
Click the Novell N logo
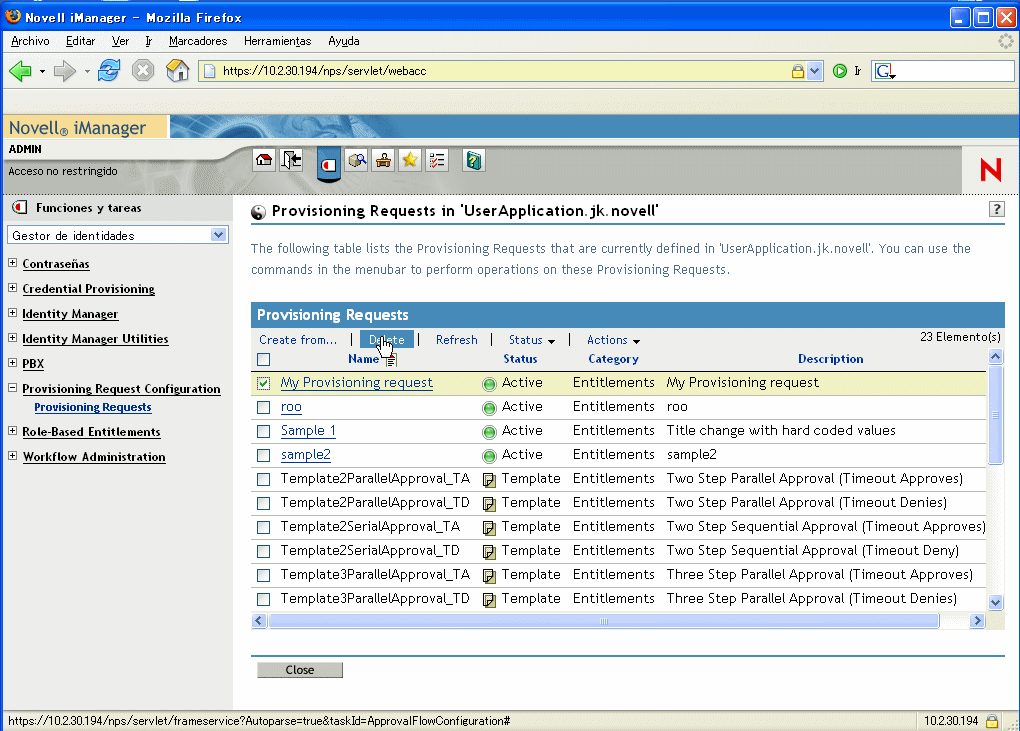tap(990, 170)
